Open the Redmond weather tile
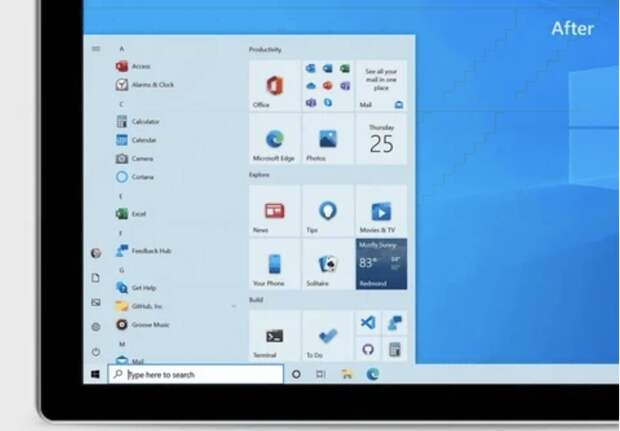The height and width of the screenshot is (431, 620). pyautogui.click(x=381, y=264)
